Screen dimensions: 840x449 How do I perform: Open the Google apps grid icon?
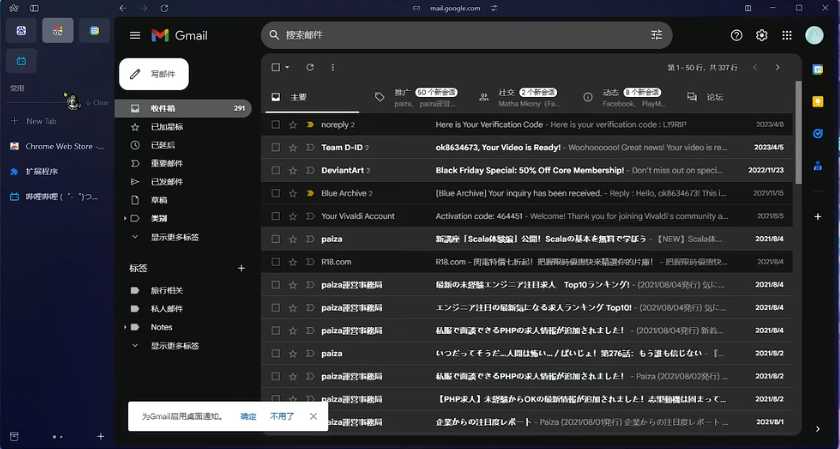pos(787,35)
